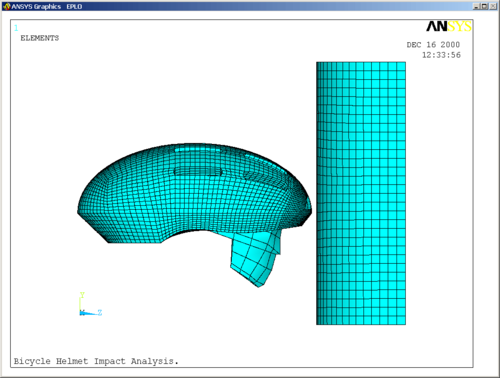
Task: Click the DEC 16 2000 date stamp
Action: coord(433,45)
